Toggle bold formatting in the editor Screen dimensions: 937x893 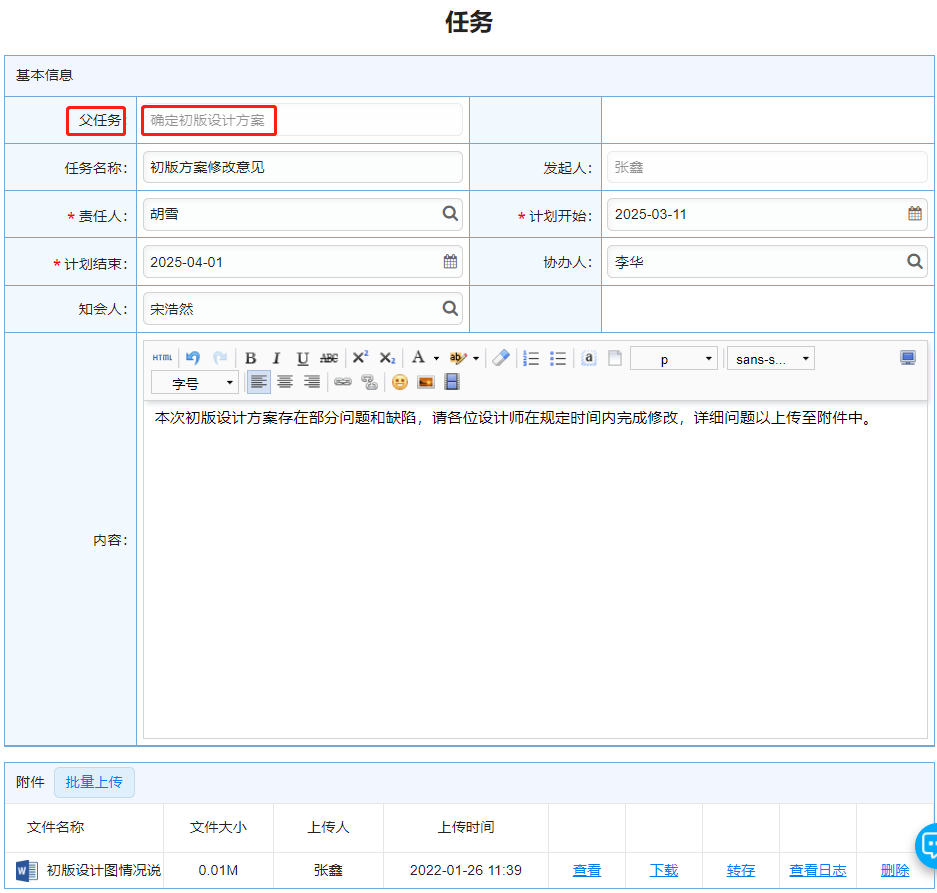[251, 358]
